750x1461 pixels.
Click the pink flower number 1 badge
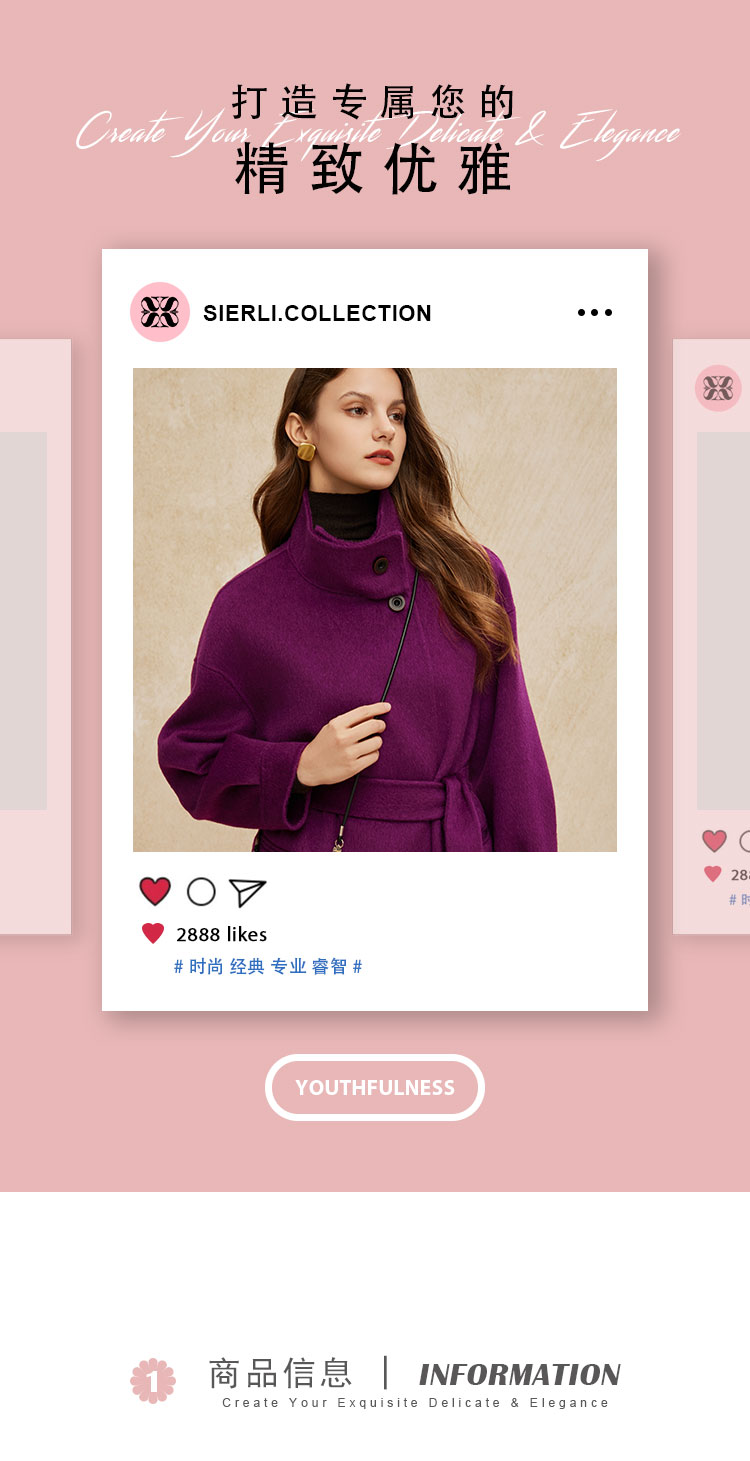pos(153,1380)
